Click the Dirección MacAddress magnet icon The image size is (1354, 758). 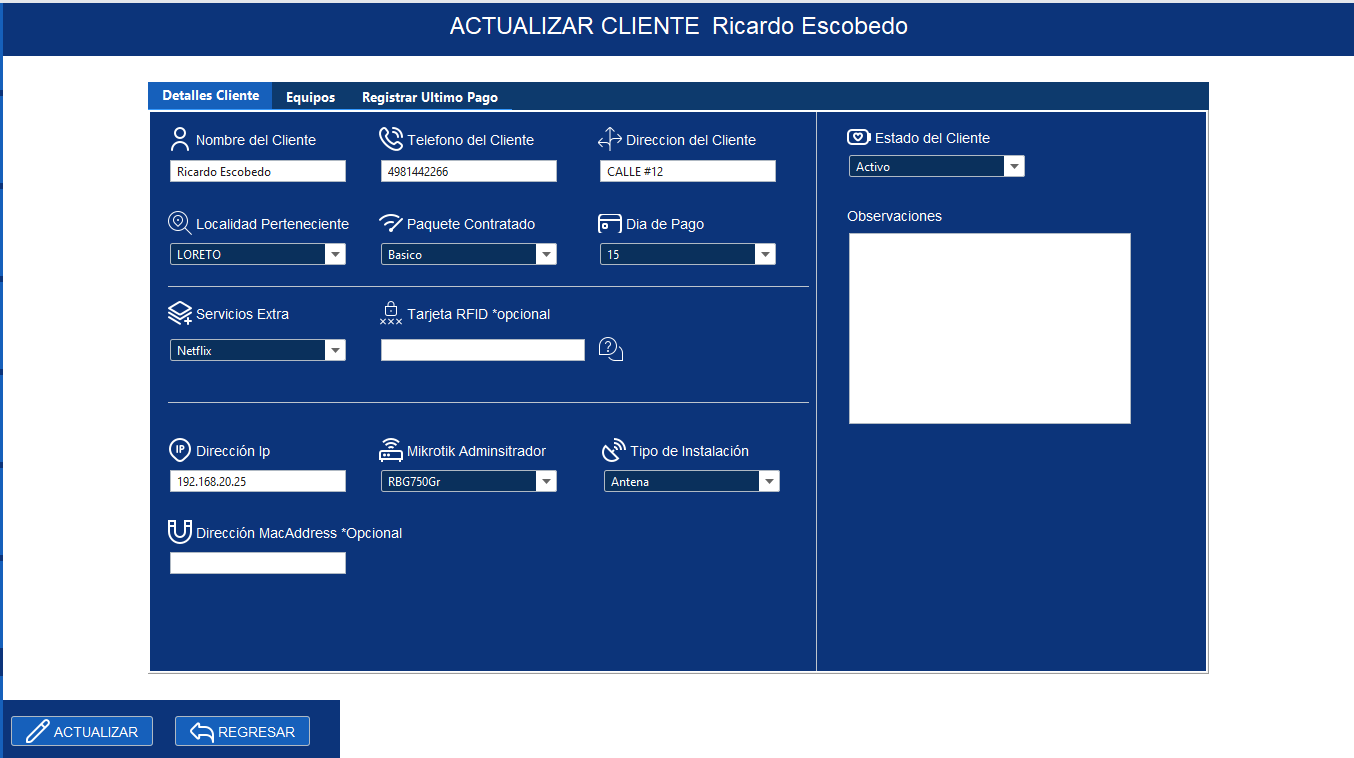click(x=180, y=531)
